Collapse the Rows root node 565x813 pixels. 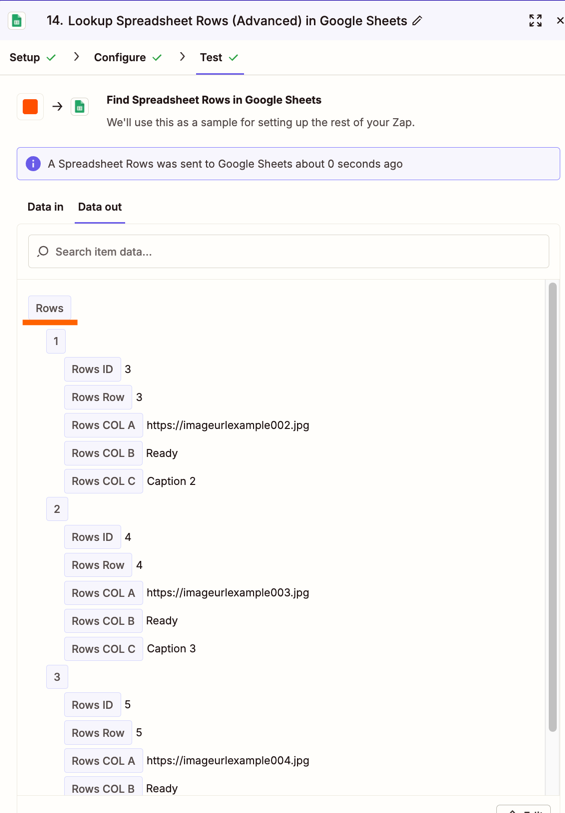[x=49, y=308]
